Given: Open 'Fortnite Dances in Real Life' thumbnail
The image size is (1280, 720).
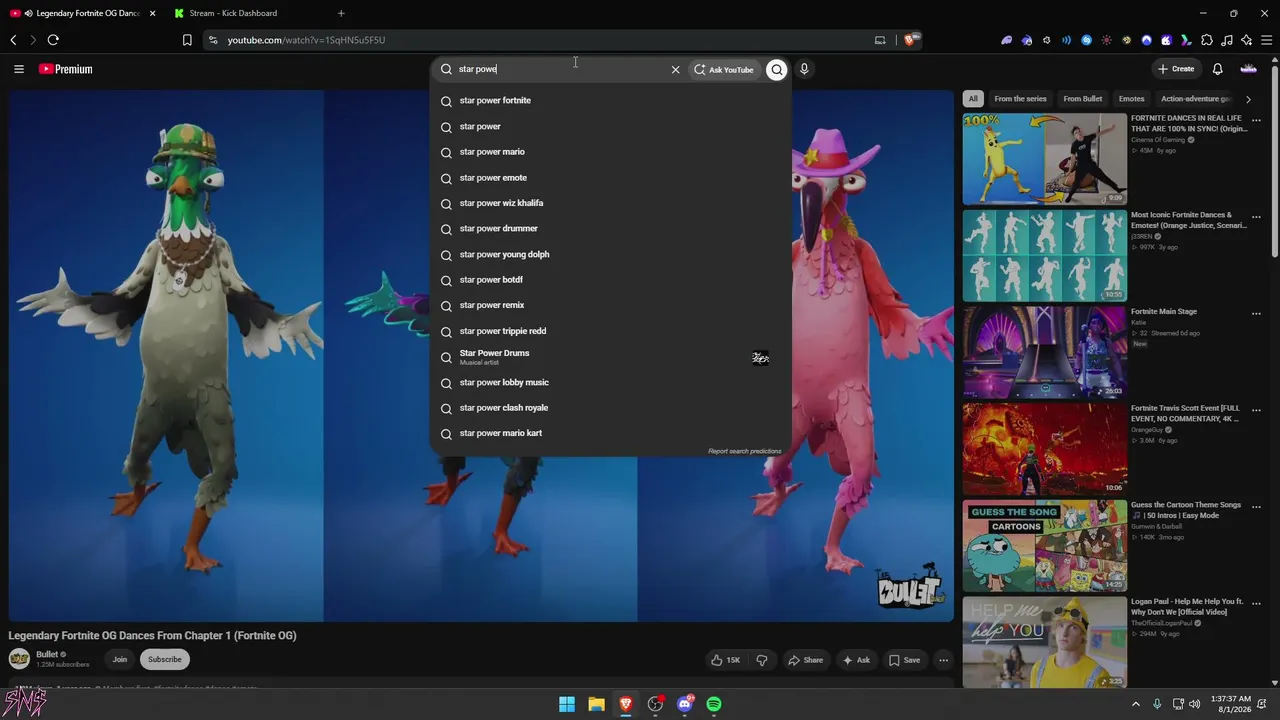Looking at the screenshot, I should click(1045, 159).
